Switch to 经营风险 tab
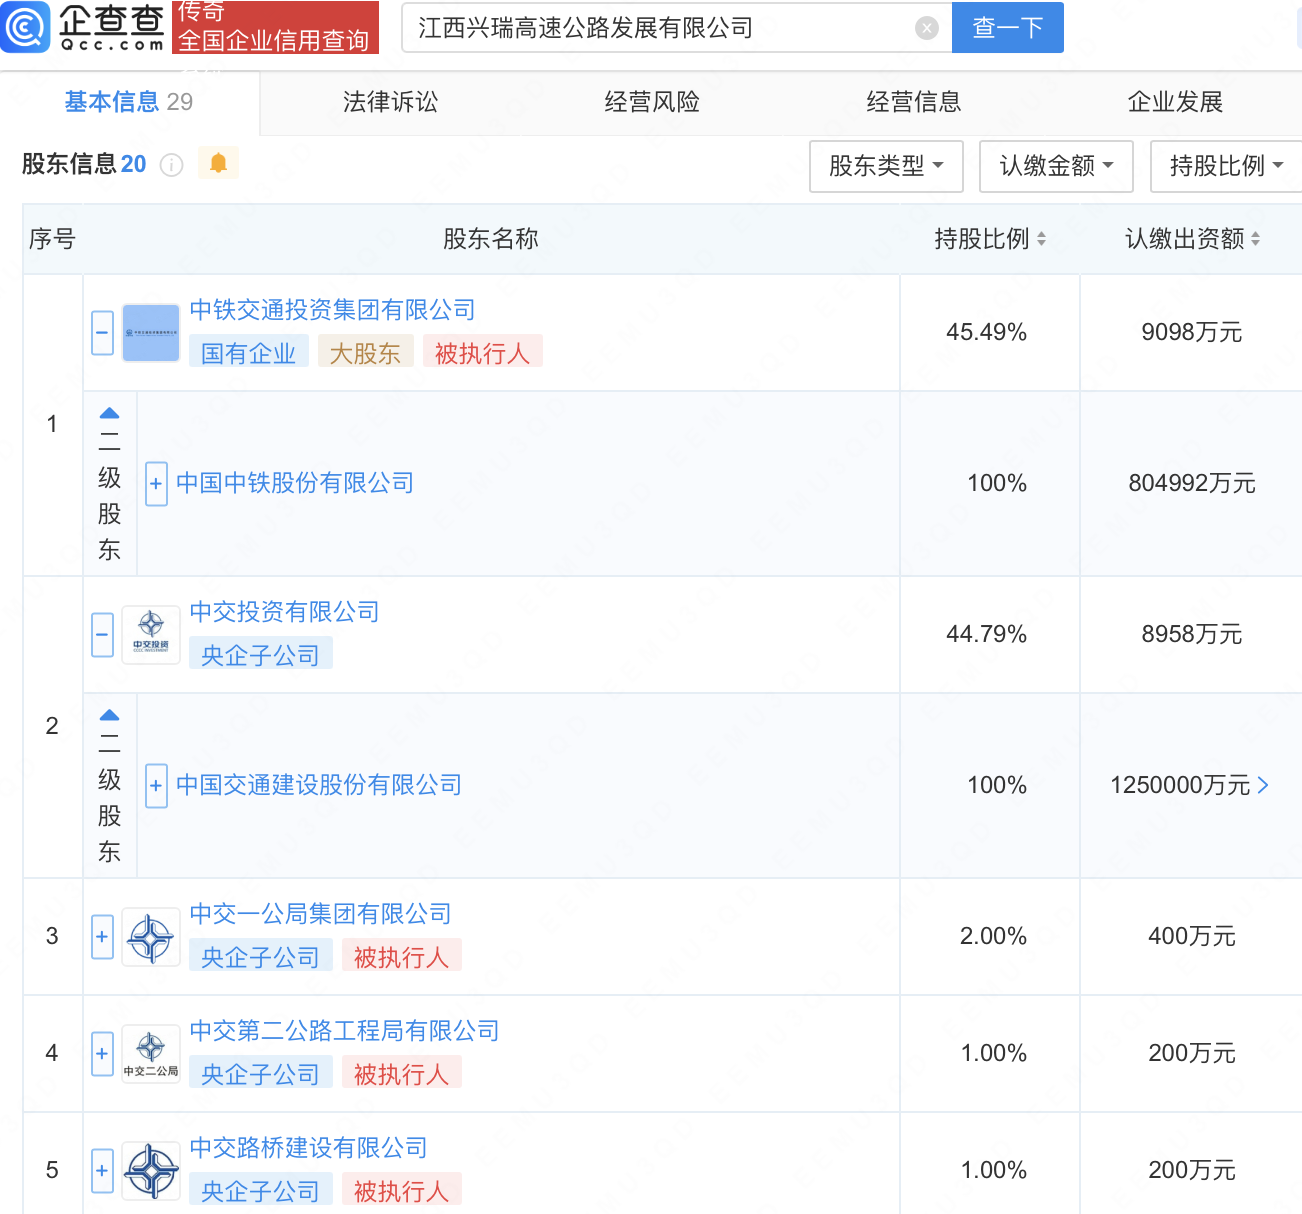1302x1214 pixels. pos(652,102)
